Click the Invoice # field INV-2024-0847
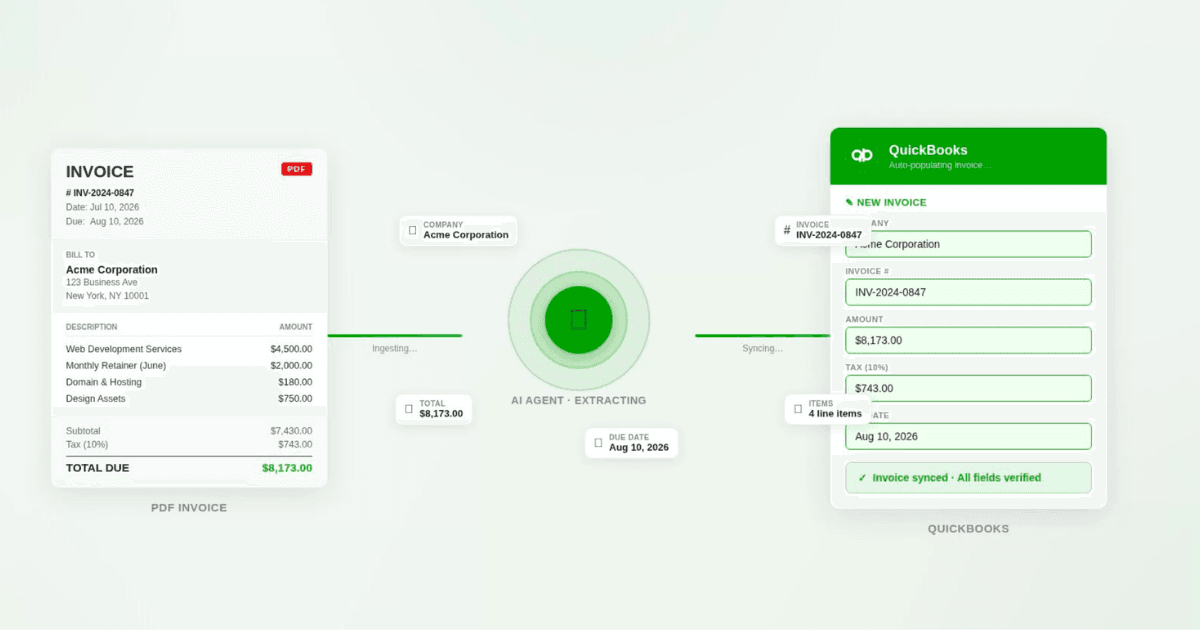 968,292
